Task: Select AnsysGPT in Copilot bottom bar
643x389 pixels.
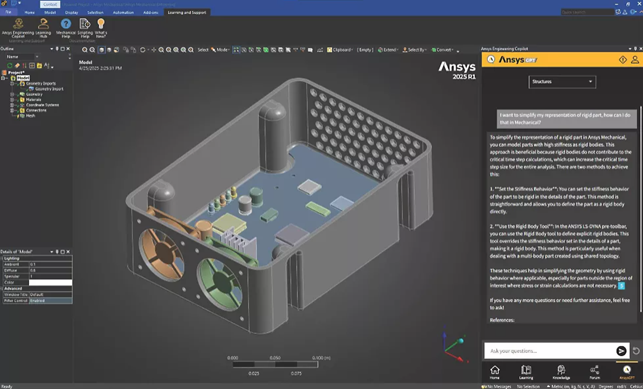Action: (x=627, y=372)
